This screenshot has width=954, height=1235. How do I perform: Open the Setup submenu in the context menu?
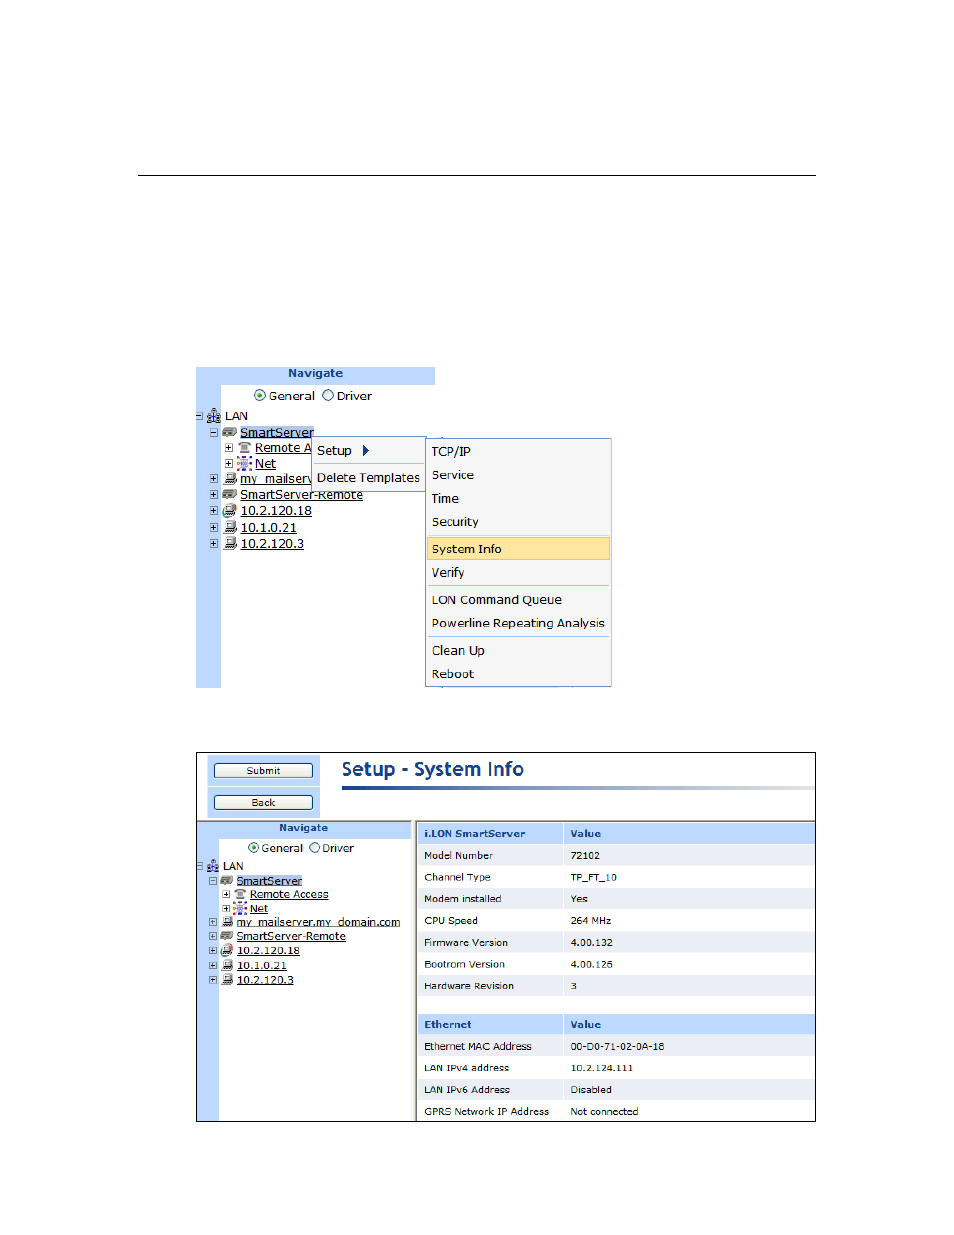(369, 451)
